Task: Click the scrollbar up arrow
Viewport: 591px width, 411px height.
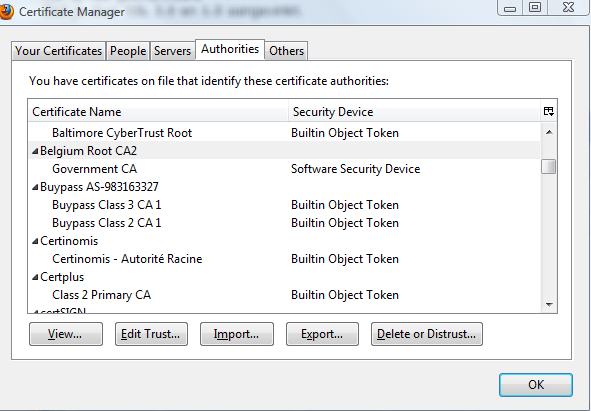Action: point(549,132)
